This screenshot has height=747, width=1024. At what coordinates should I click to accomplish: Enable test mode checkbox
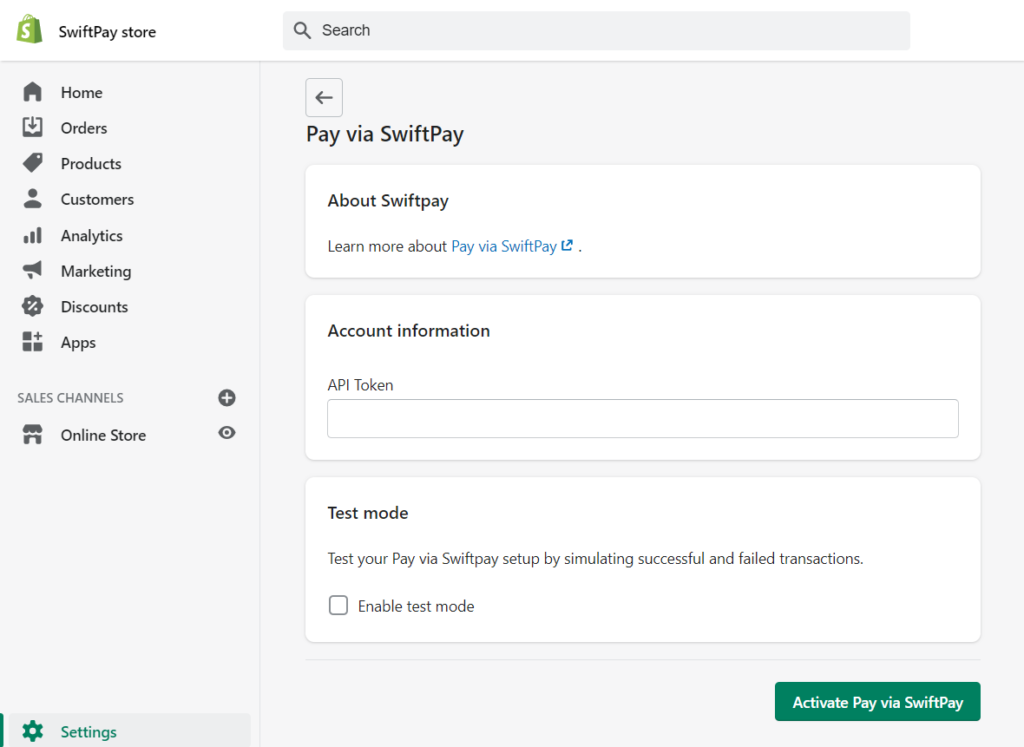(x=338, y=605)
